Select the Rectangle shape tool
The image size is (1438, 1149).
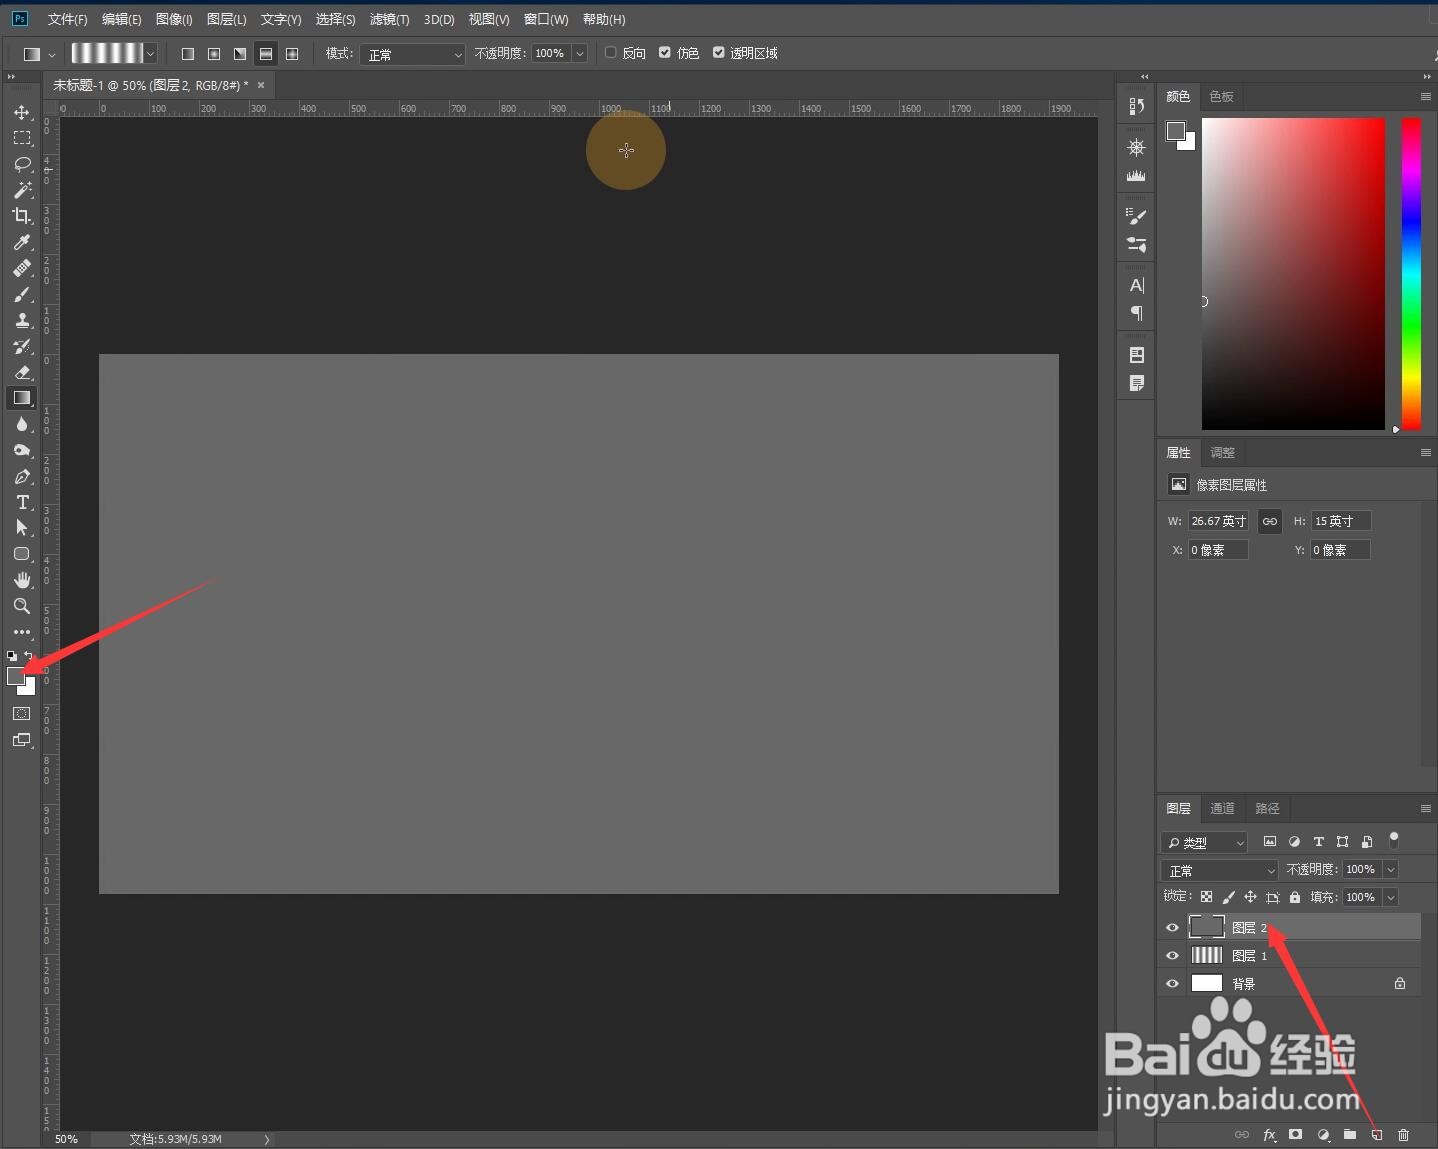[x=22, y=554]
